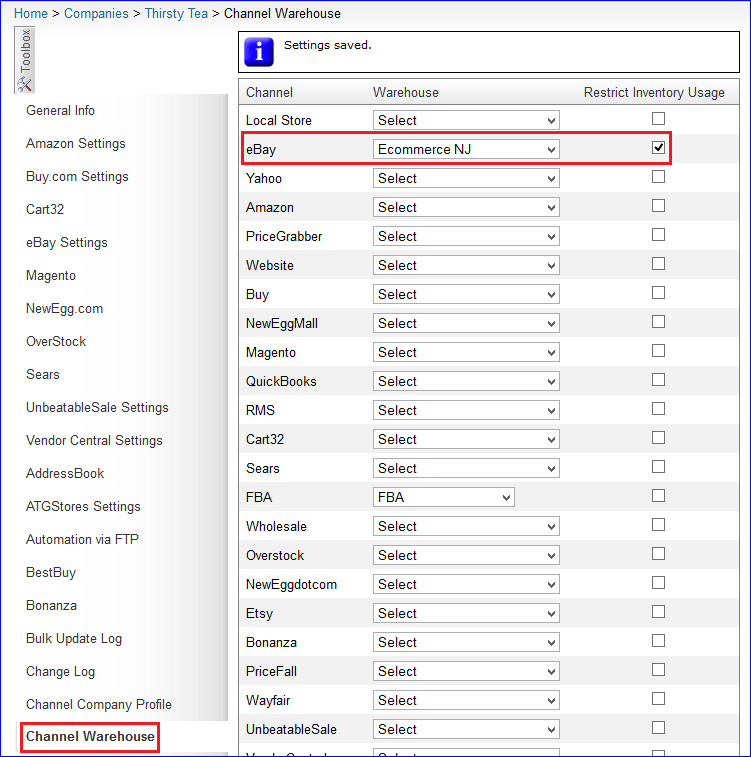Open Bonanza channel warehouse dropdown

coord(466,642)
